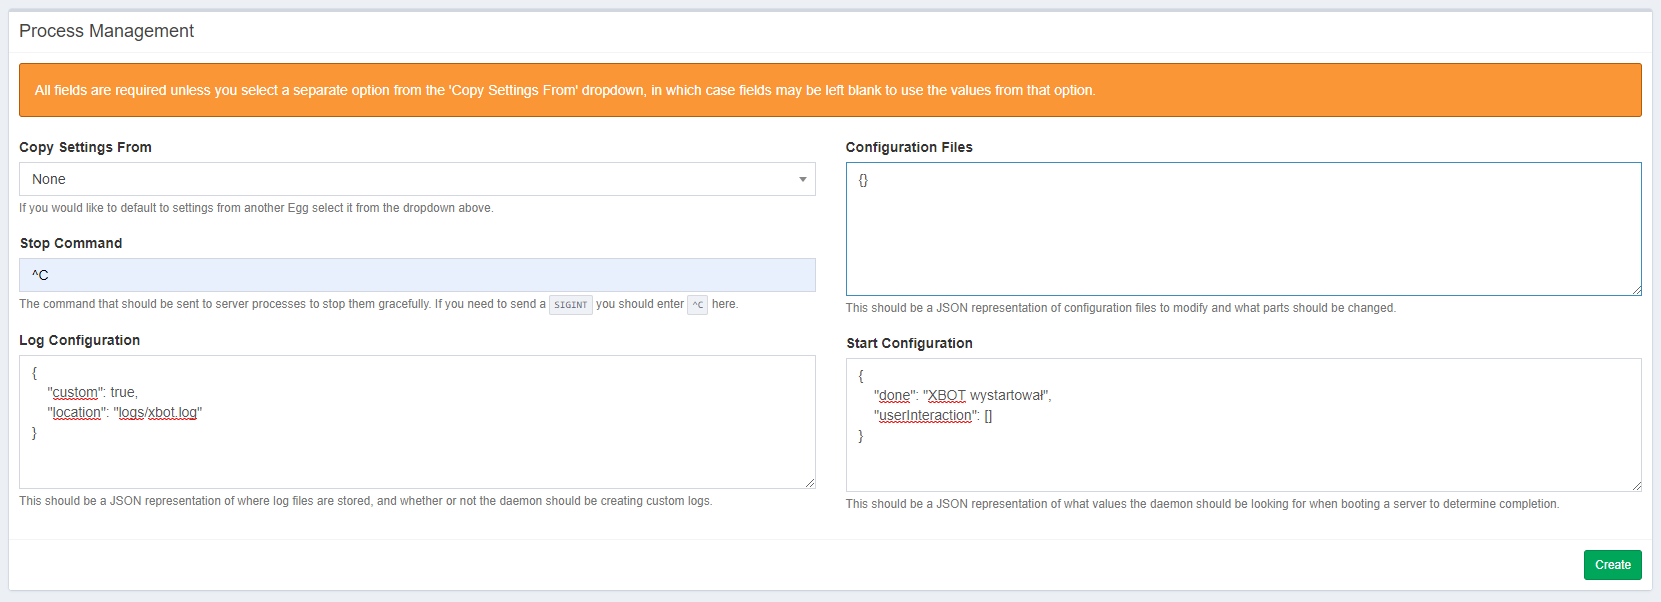
Task: Click the SIGINT code badge
Action: 570,305
